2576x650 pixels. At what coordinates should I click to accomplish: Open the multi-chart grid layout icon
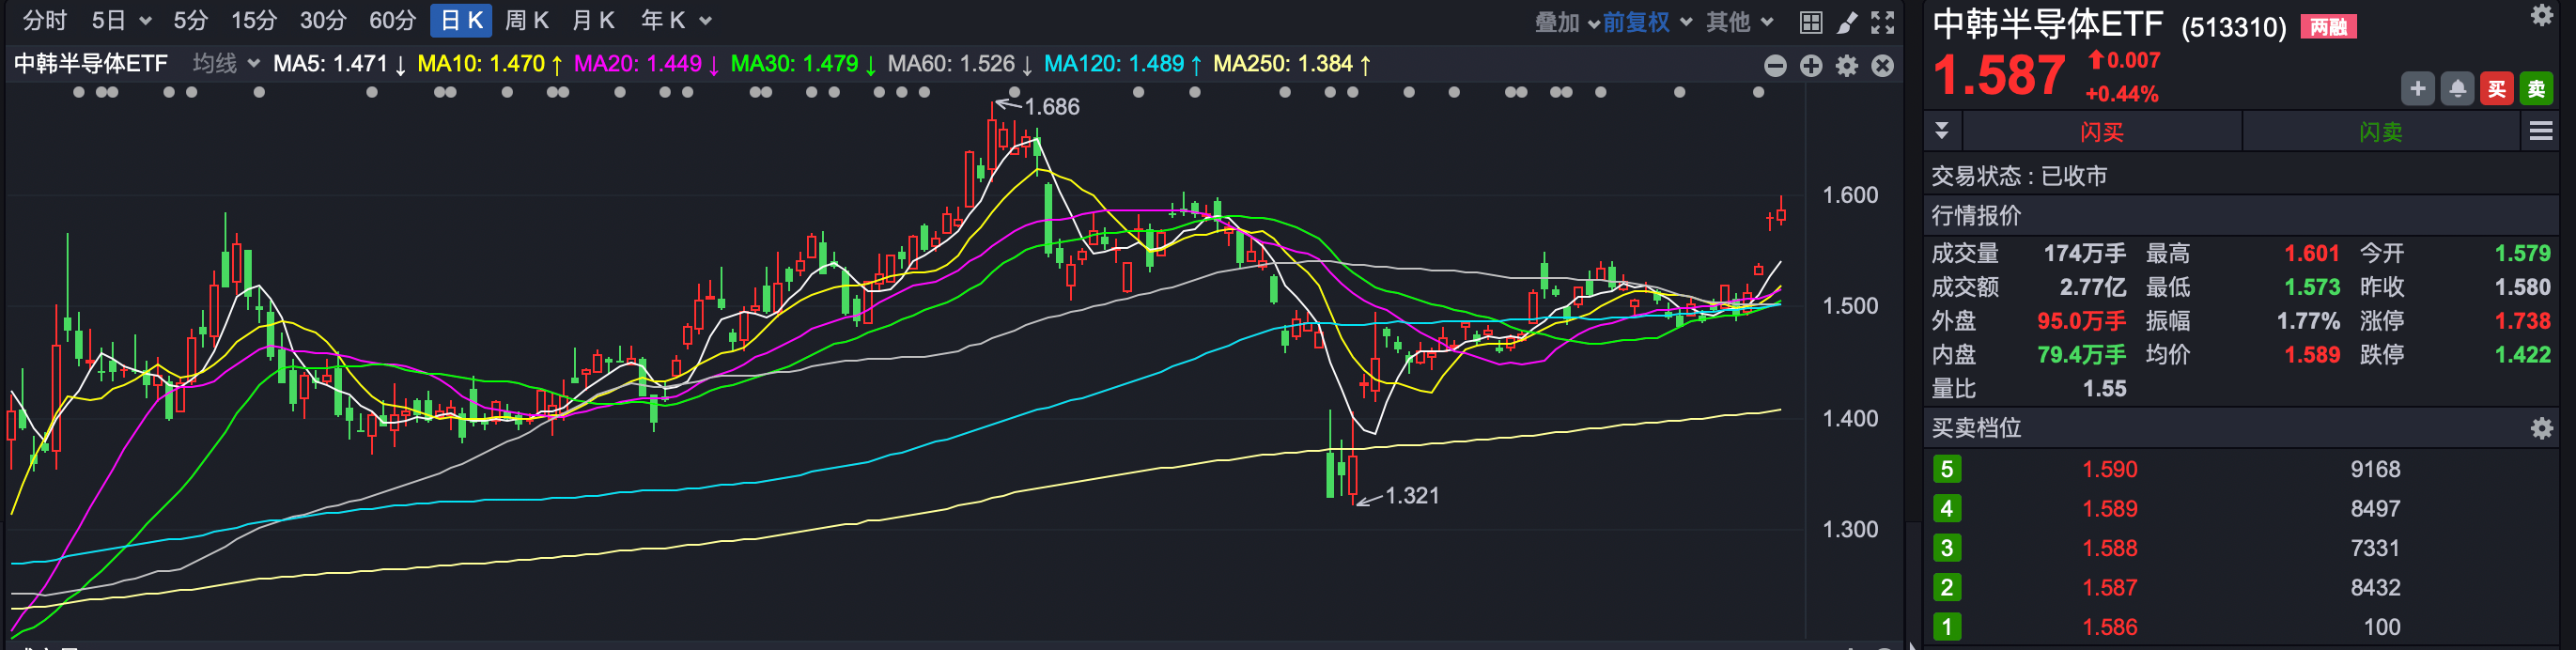click(1810, 22)
